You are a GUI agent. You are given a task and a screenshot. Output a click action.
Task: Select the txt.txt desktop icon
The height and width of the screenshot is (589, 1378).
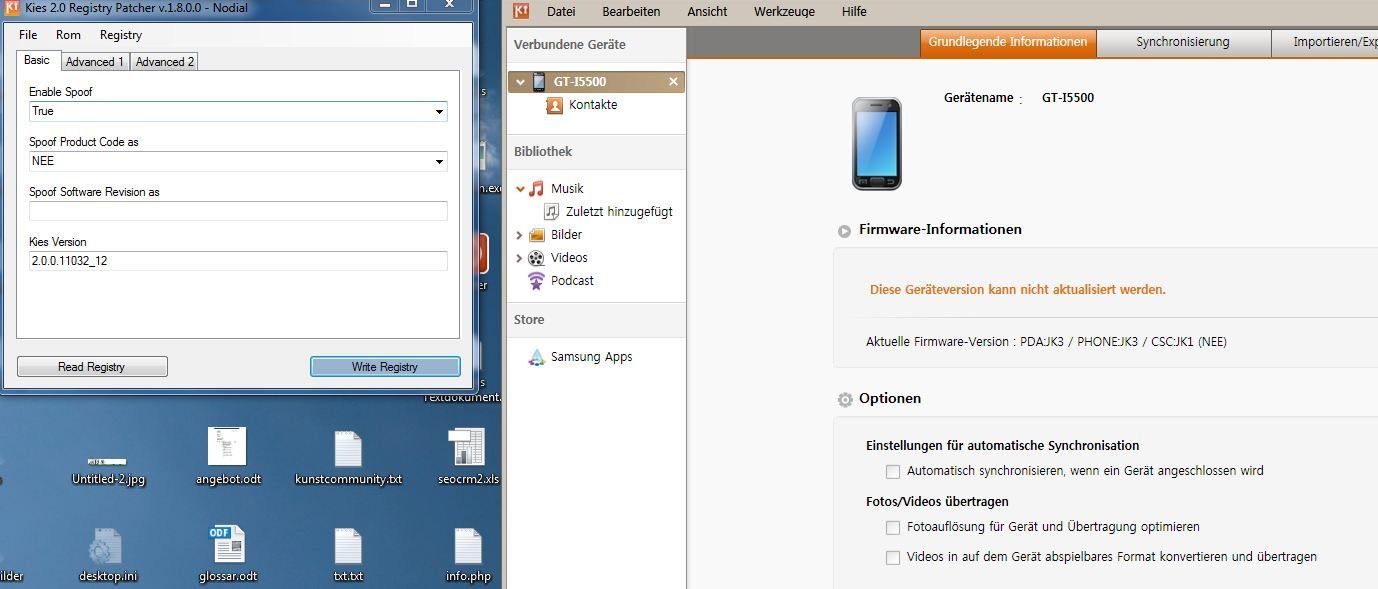point(348,547)
